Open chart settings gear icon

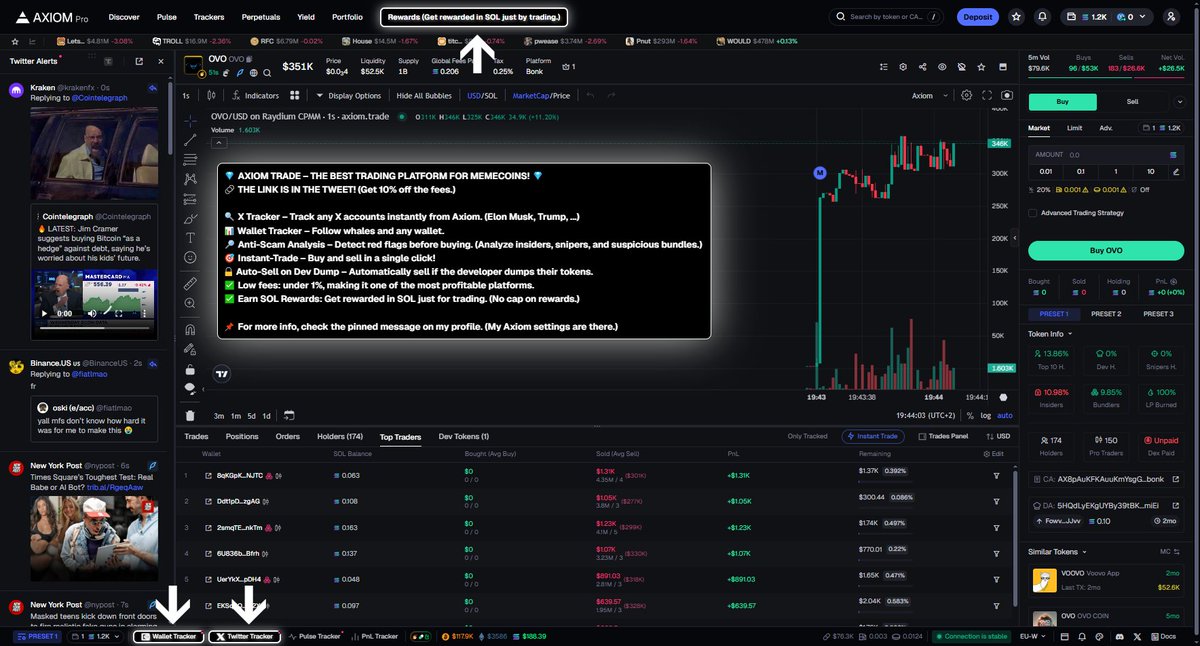point(966,96)
